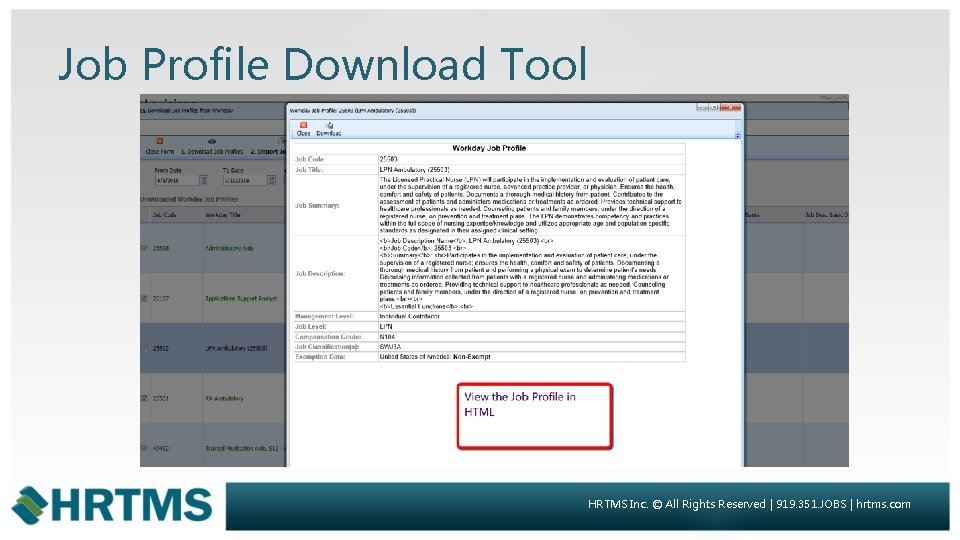Click the dialog toolbar overflow options arrow
The image size is (960, 540).
(x=737, y=135)
